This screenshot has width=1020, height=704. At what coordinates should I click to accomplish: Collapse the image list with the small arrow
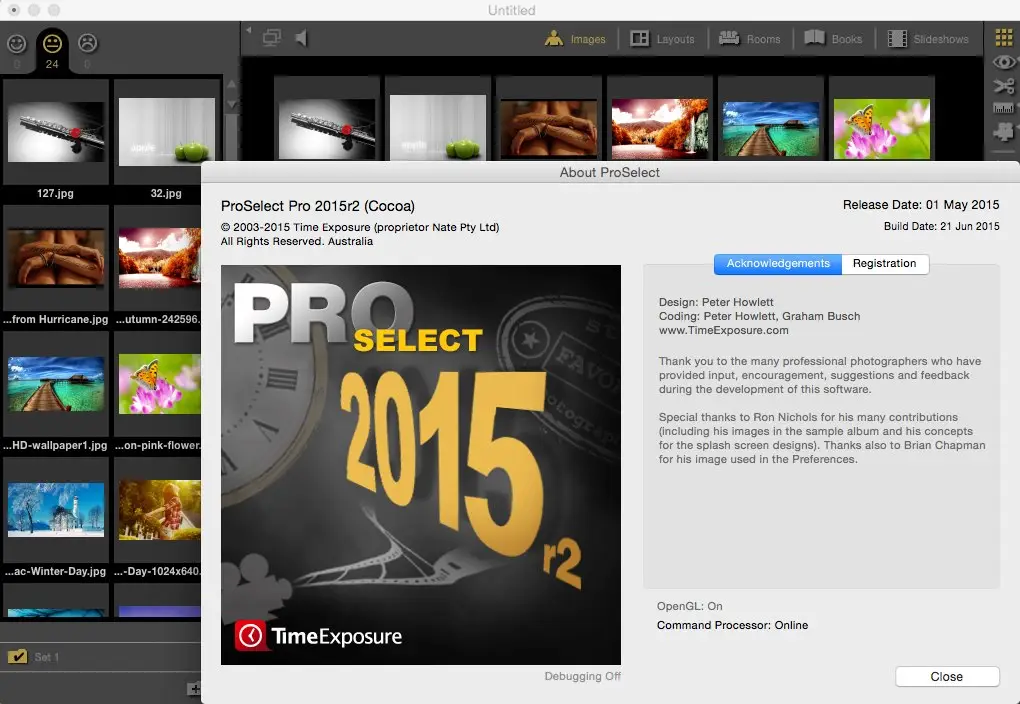point(248,30)
